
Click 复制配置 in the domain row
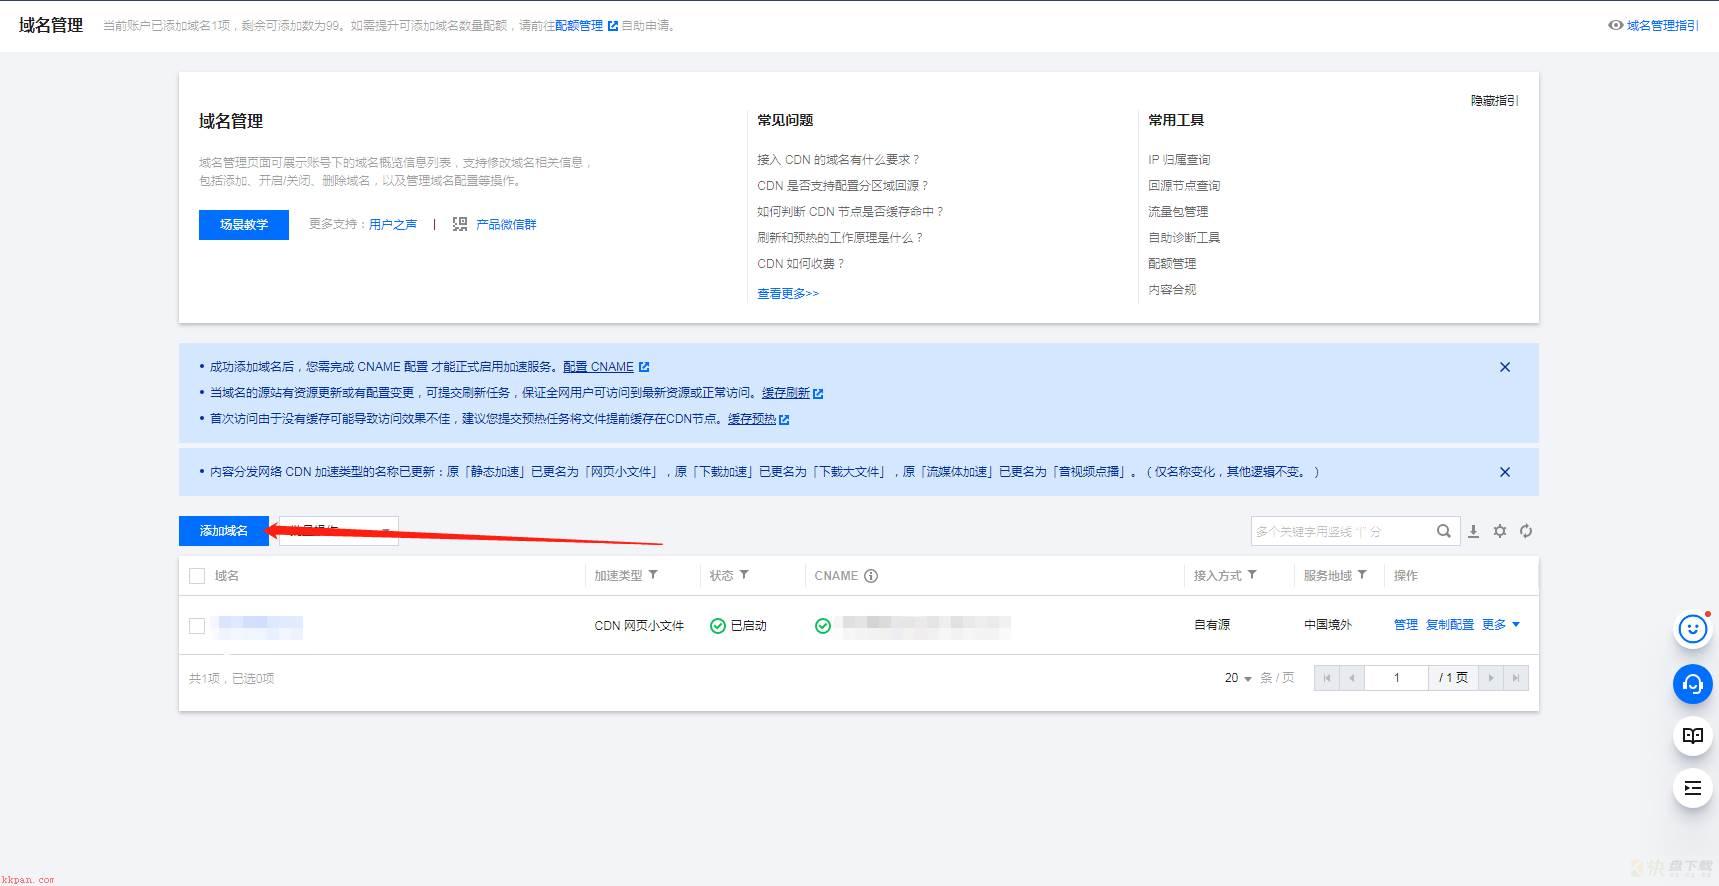[x=1450, y=625]
